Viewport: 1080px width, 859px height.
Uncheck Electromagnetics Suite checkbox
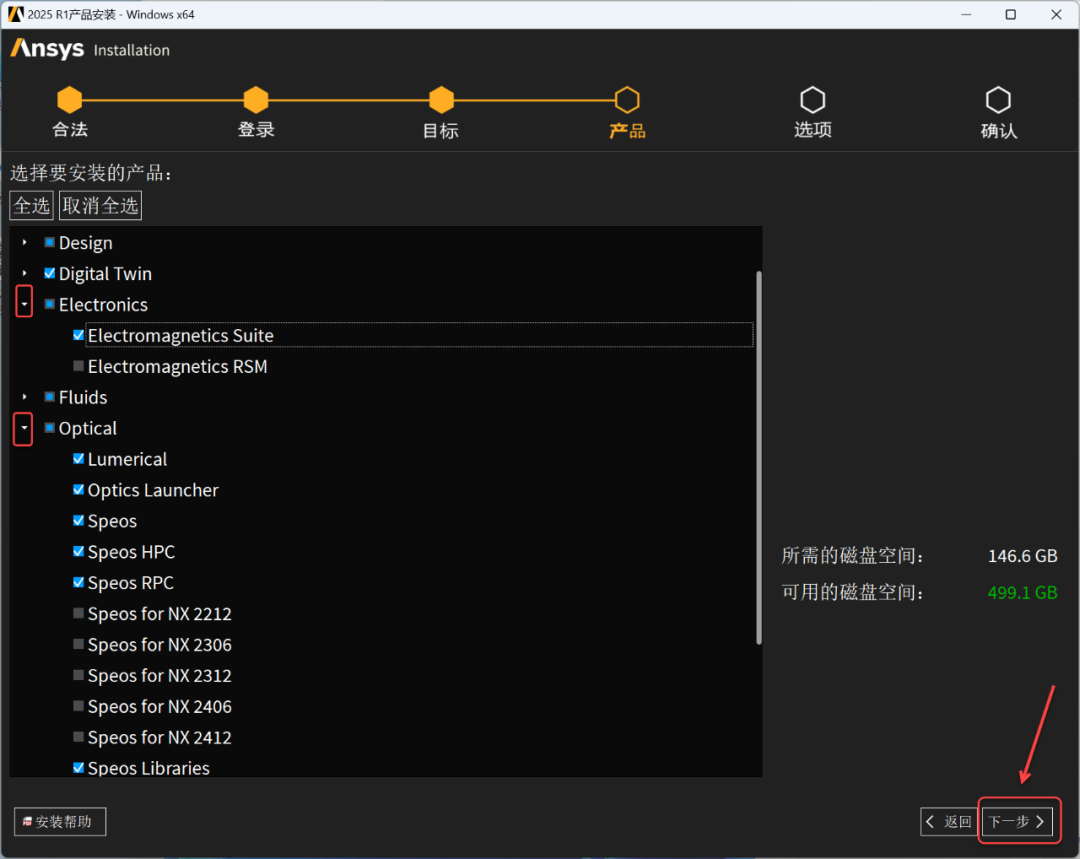point(79,335)
